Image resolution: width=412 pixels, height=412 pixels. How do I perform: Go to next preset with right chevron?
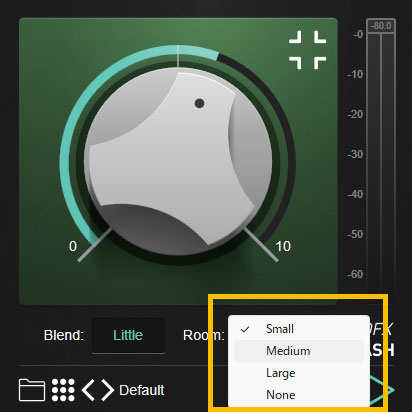pyautogui.click(x=108, y=390)
